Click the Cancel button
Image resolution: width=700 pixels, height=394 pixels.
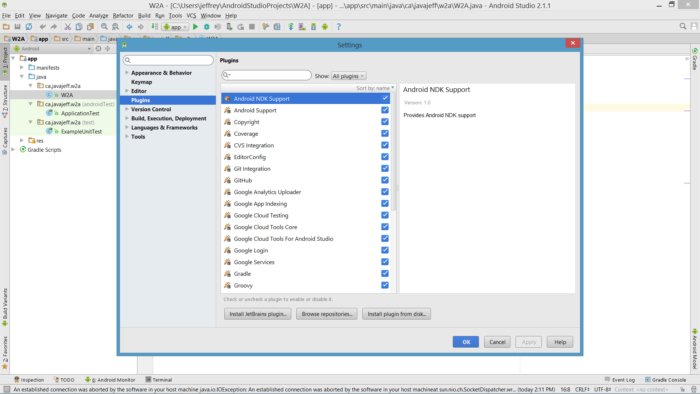(497, 342)
